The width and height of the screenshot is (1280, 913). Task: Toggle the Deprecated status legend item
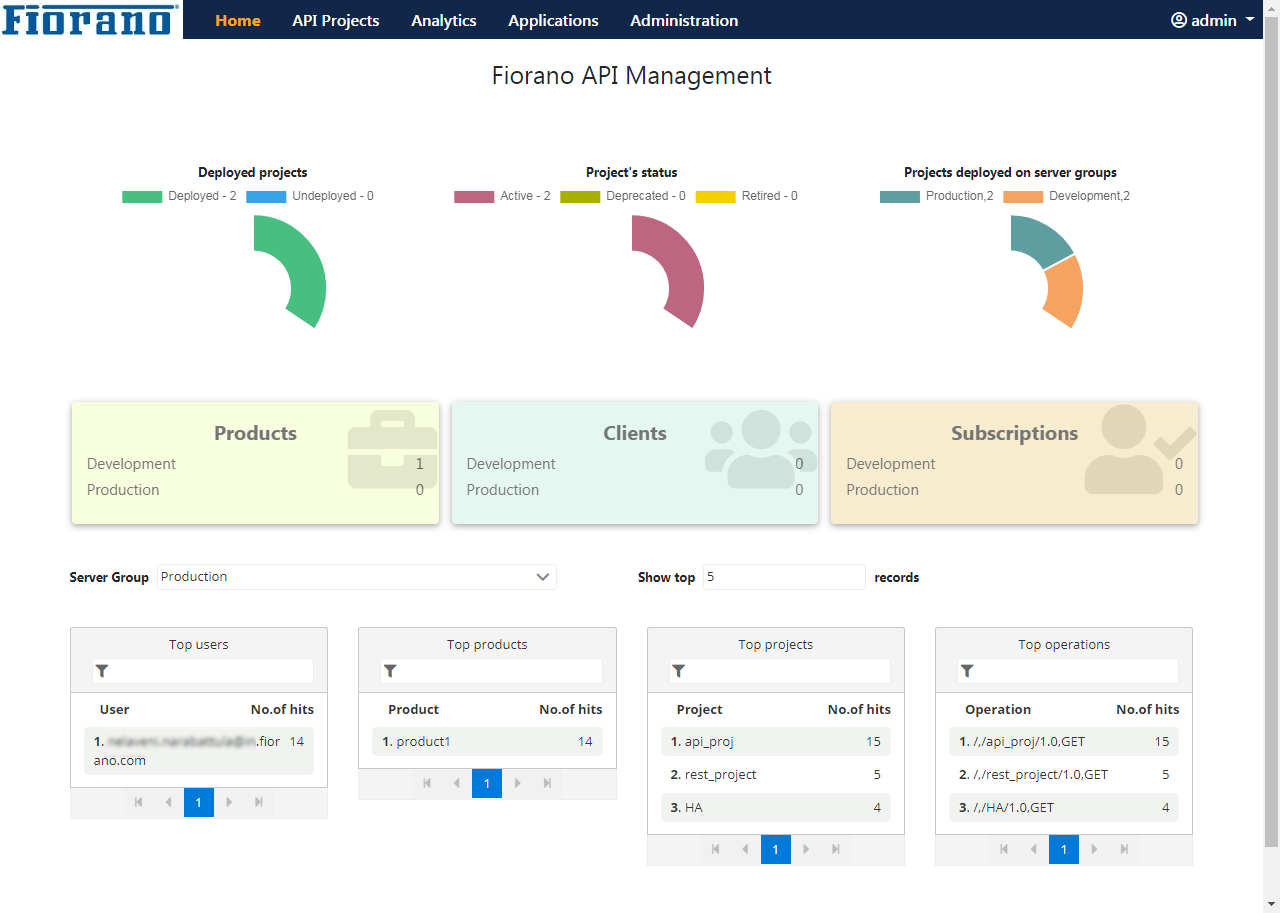(623, 196)
